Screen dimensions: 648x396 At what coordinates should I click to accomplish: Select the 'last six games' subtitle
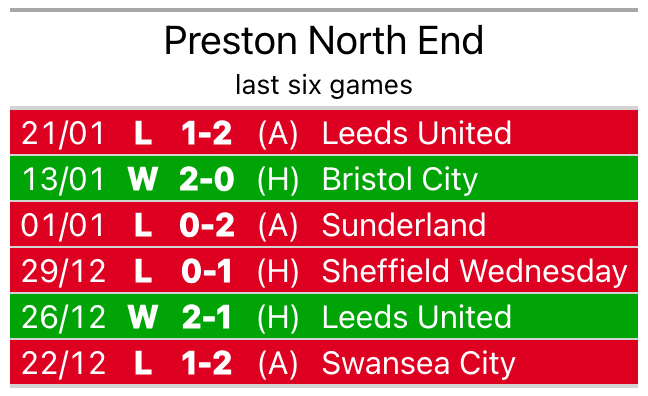coord(324,85)
